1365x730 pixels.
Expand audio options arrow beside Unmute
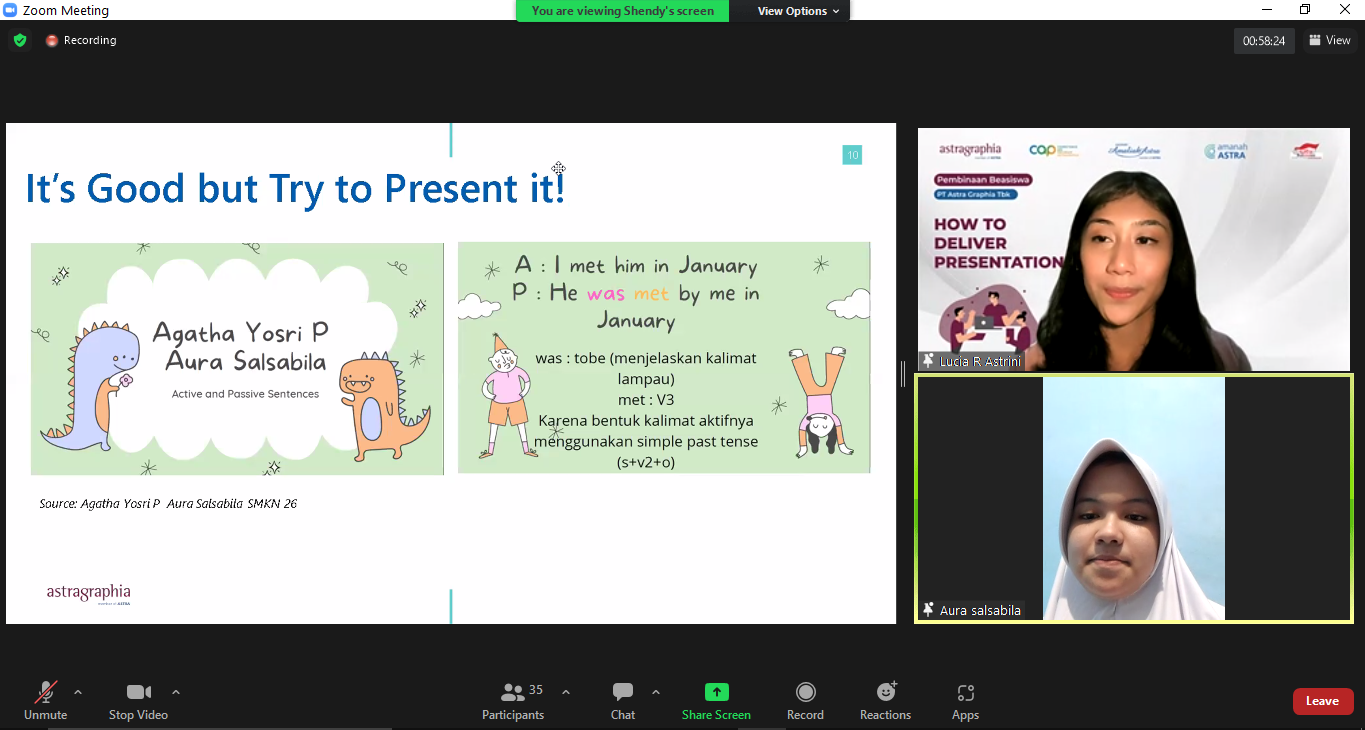coord(78,692)
